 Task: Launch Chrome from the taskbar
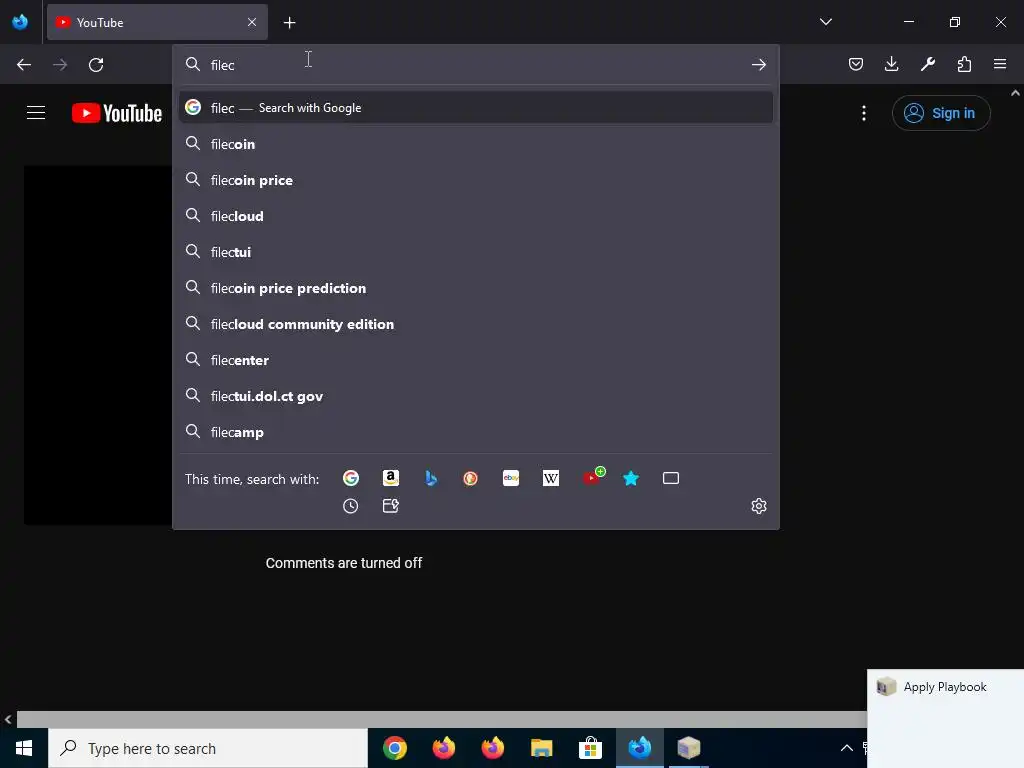tap(395, 748)
